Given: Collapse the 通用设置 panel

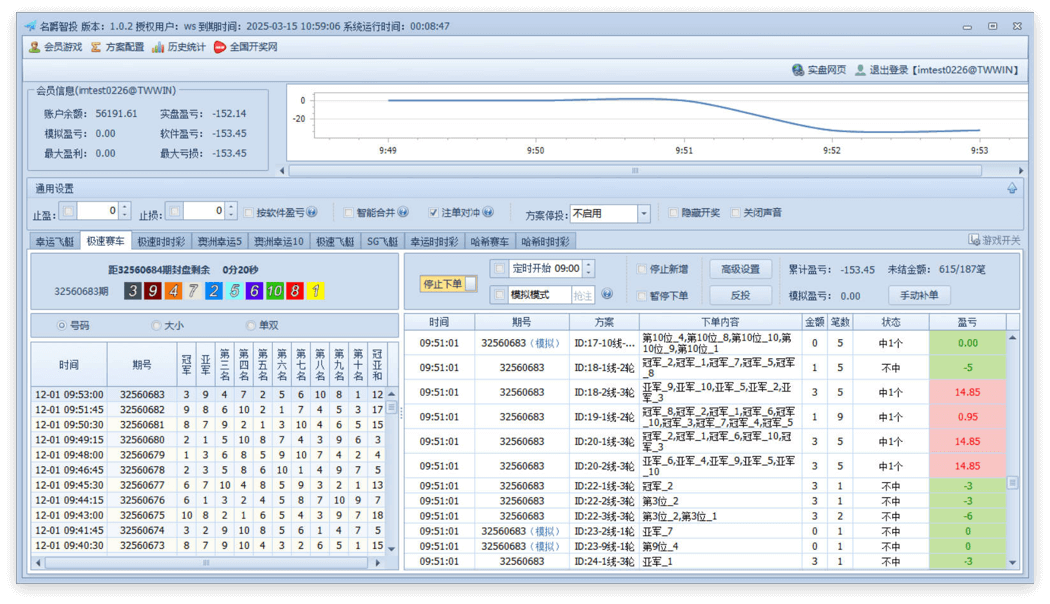Looking at the screenshot, I should tap(1012, 188).
